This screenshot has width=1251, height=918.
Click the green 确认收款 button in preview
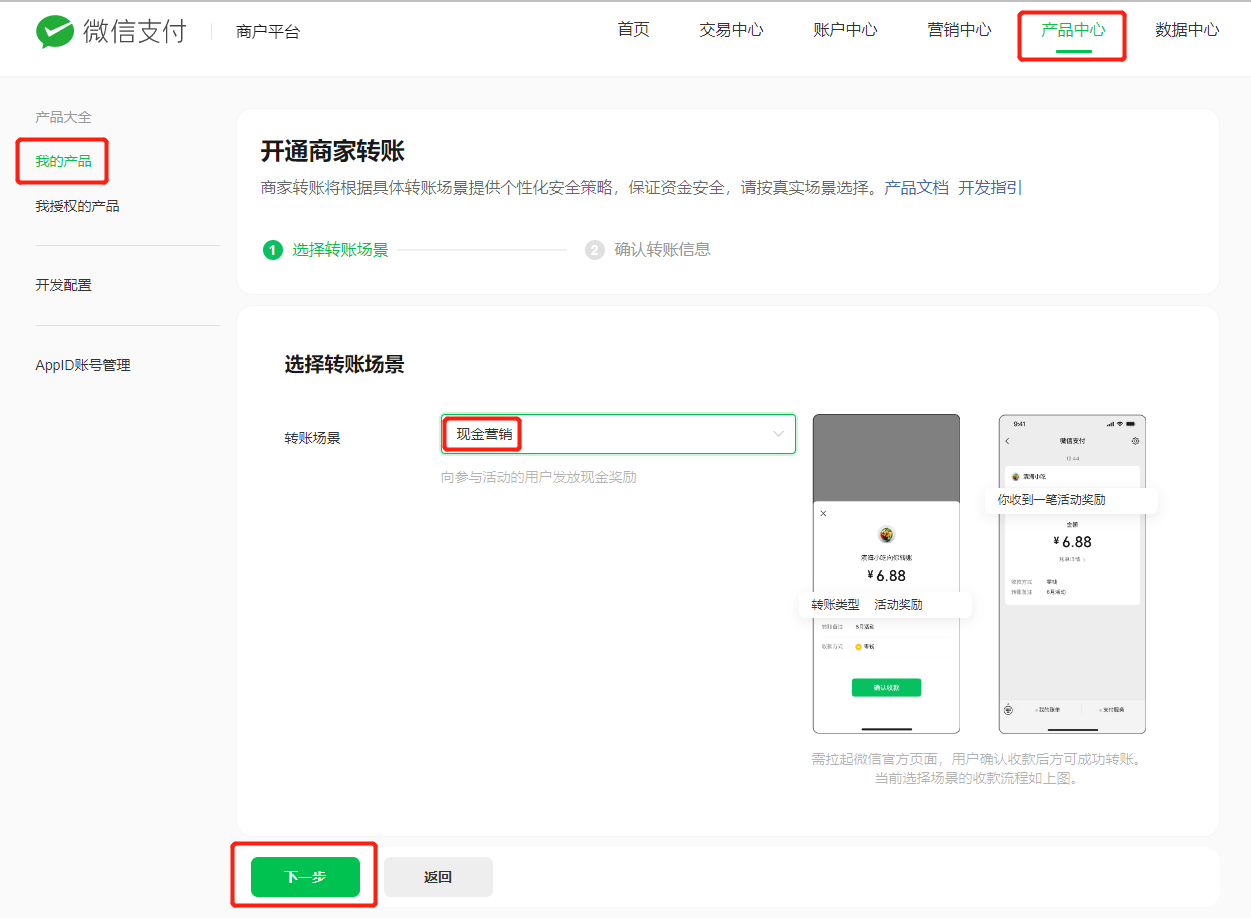point(886,687)
